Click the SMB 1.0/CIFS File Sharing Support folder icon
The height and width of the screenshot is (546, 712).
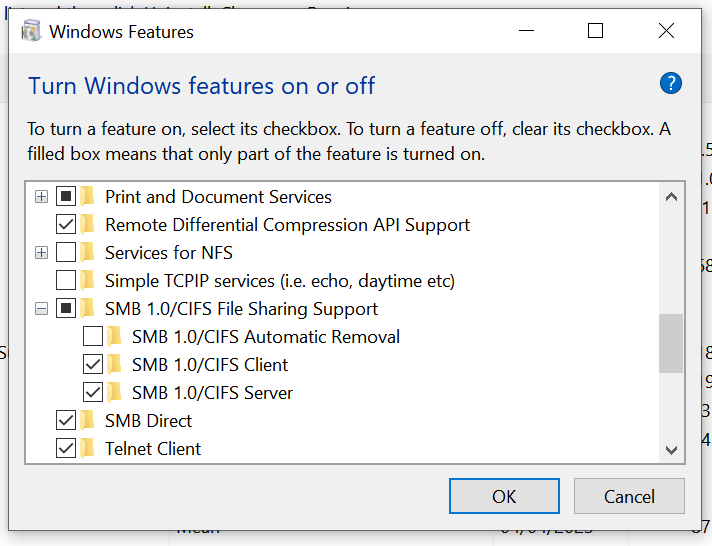tap(88, 308)
